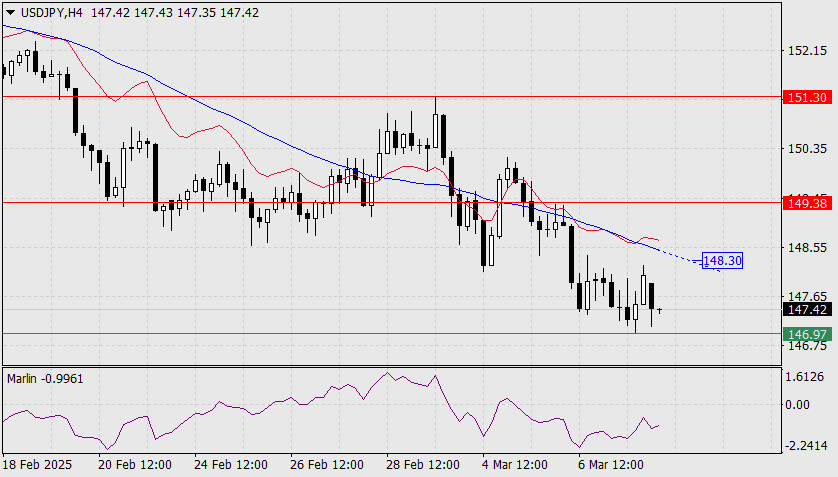
Task: Click the 18 Feb 2025 date label
Action: pos(37,465)
